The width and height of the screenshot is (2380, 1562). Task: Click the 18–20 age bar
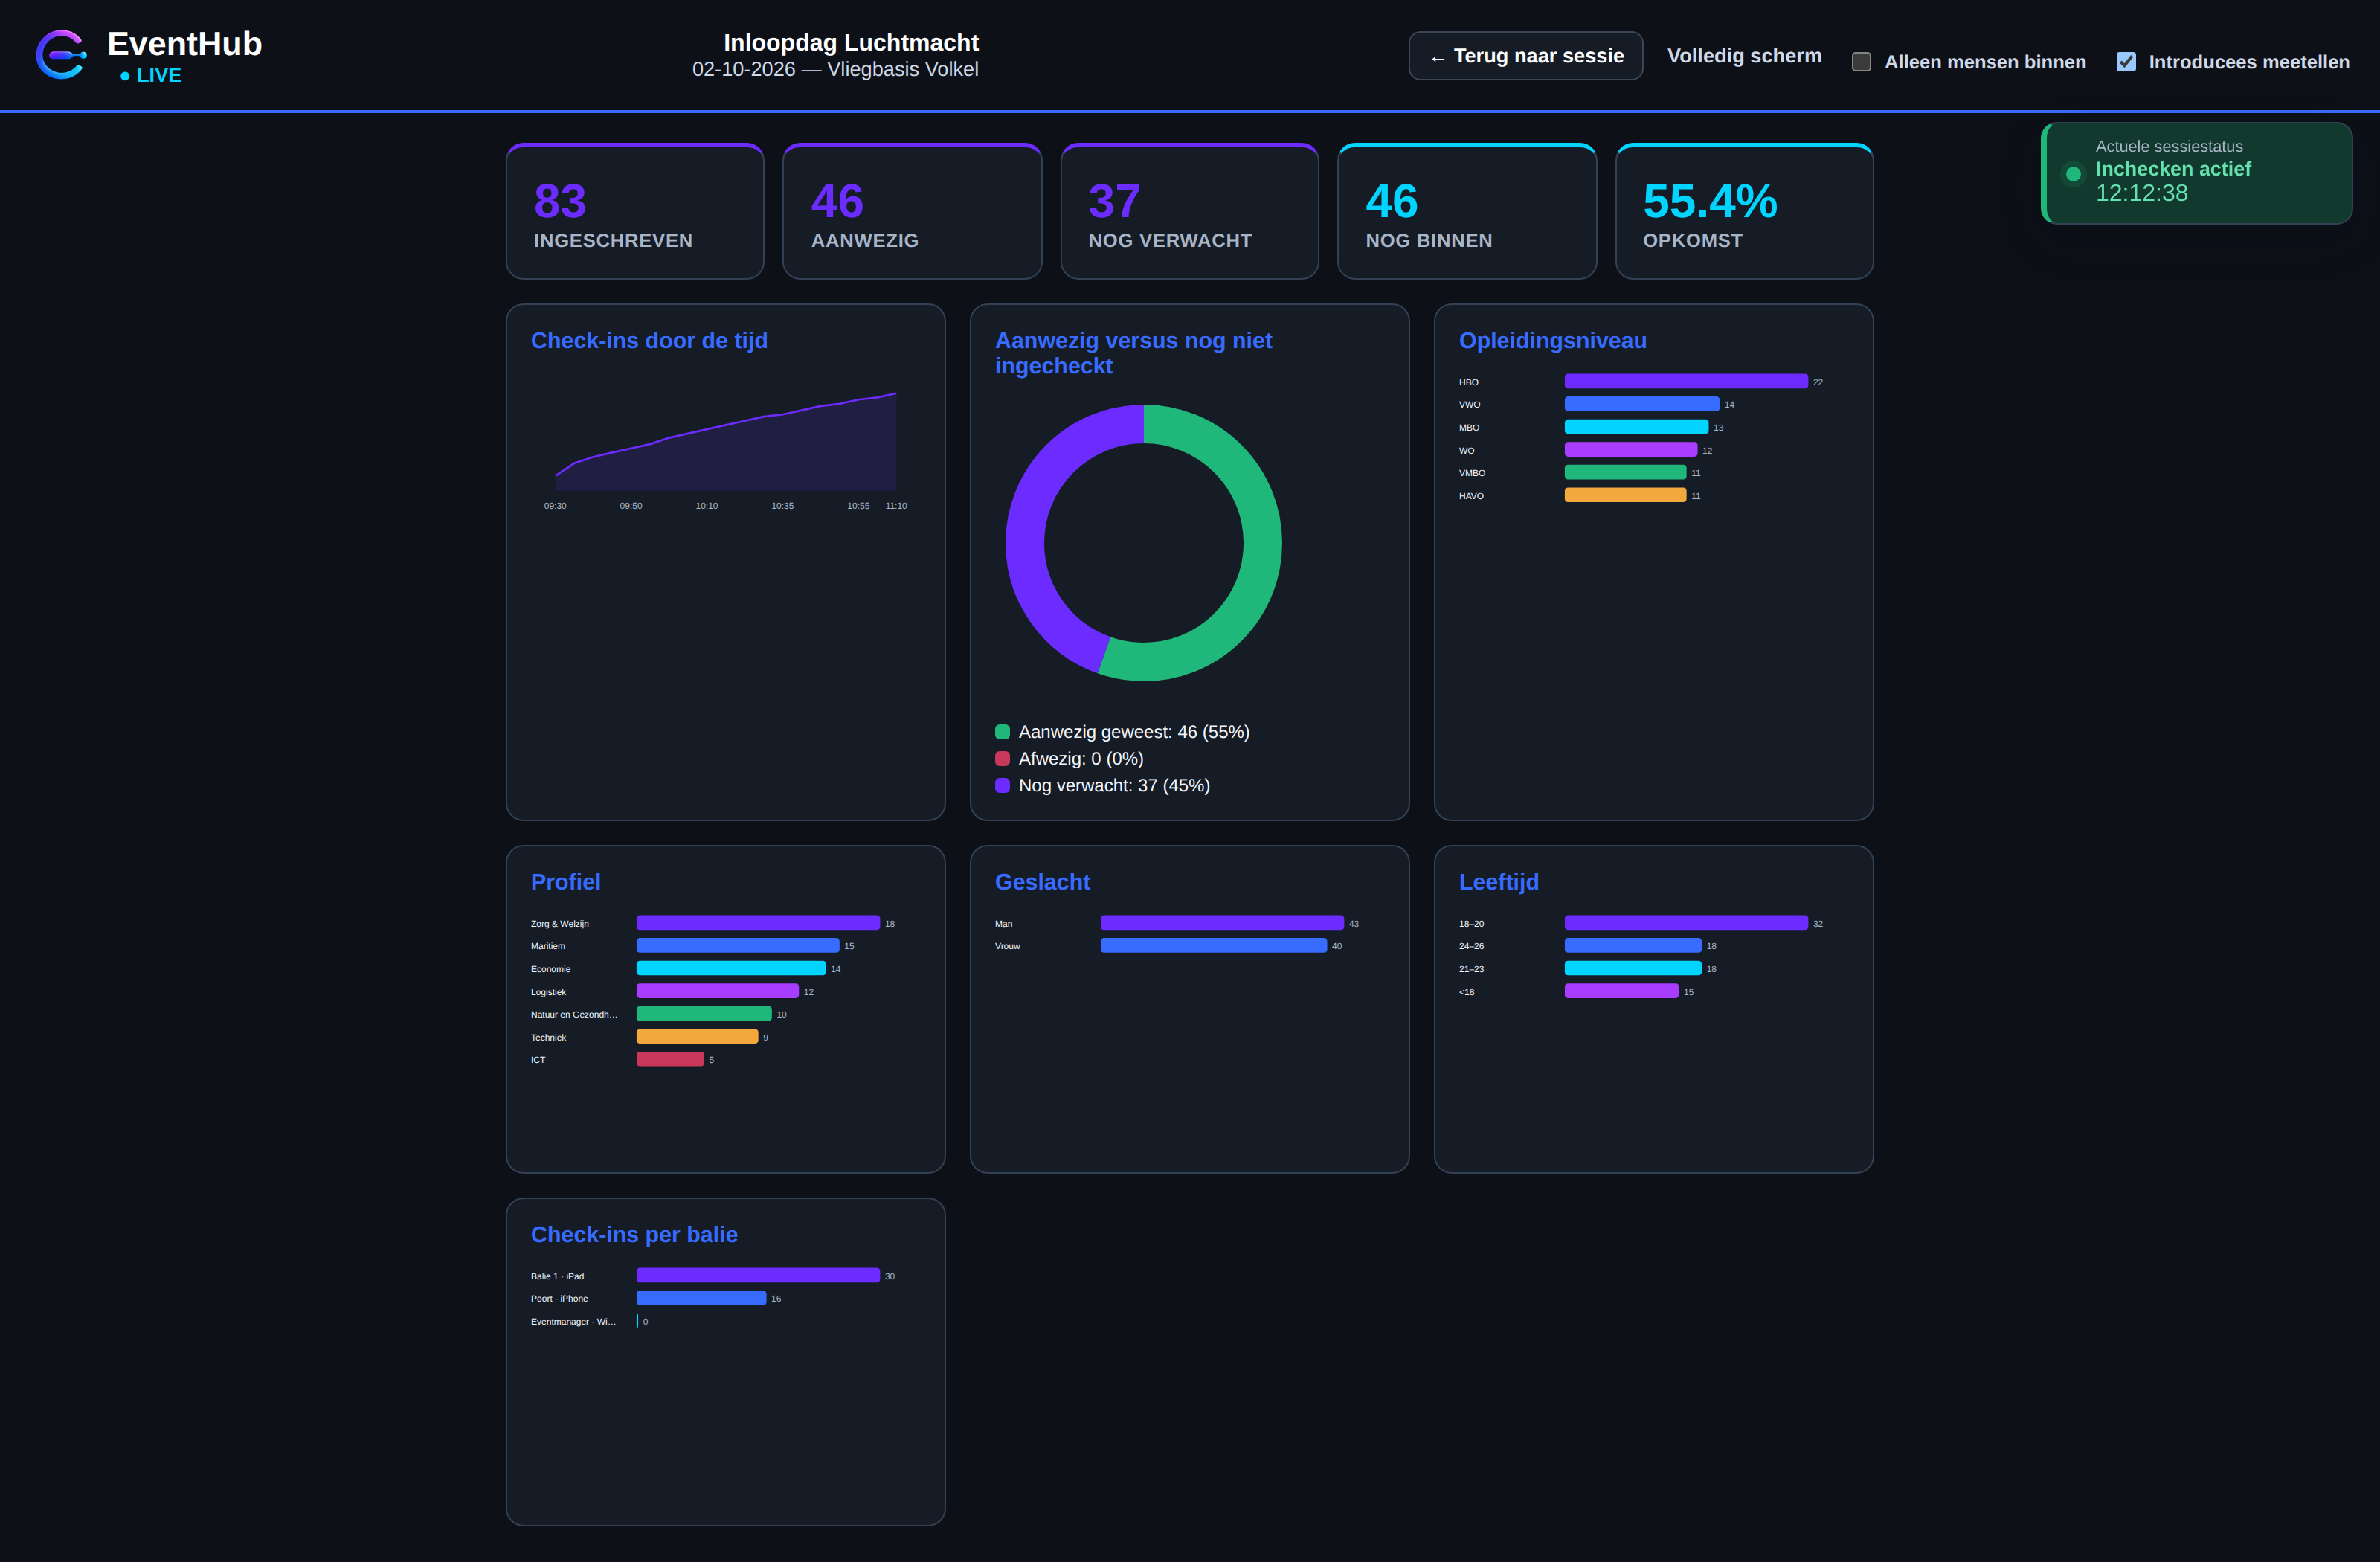(x=1686, y=923)
